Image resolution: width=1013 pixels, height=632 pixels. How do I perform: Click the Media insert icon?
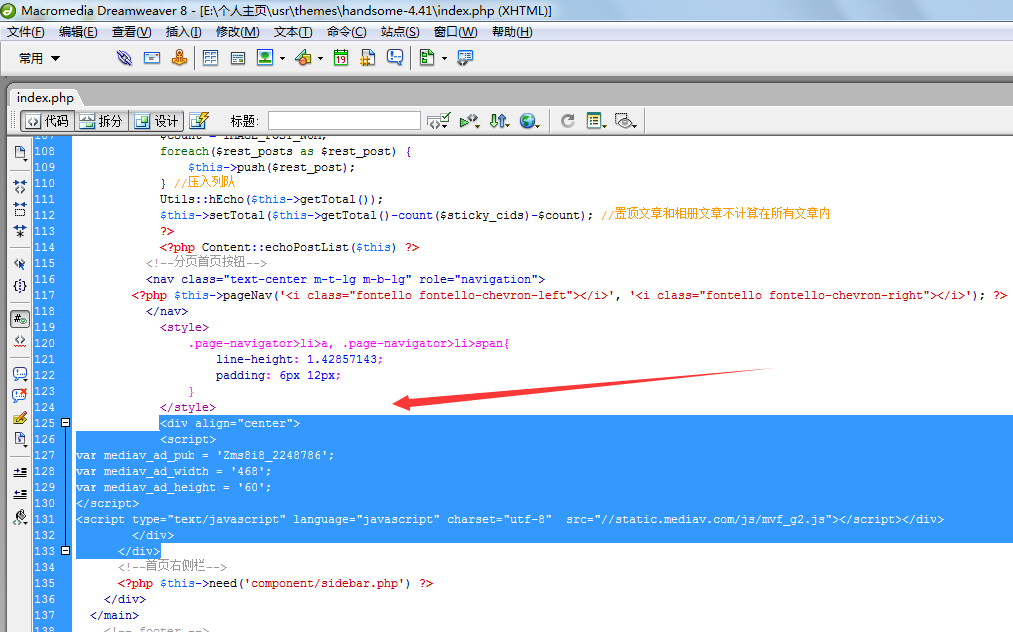(303, 58)
